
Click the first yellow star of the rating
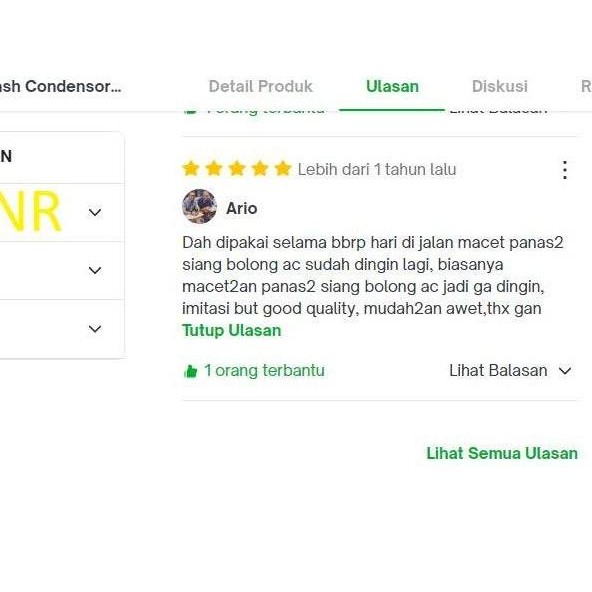tap(191, 169)
